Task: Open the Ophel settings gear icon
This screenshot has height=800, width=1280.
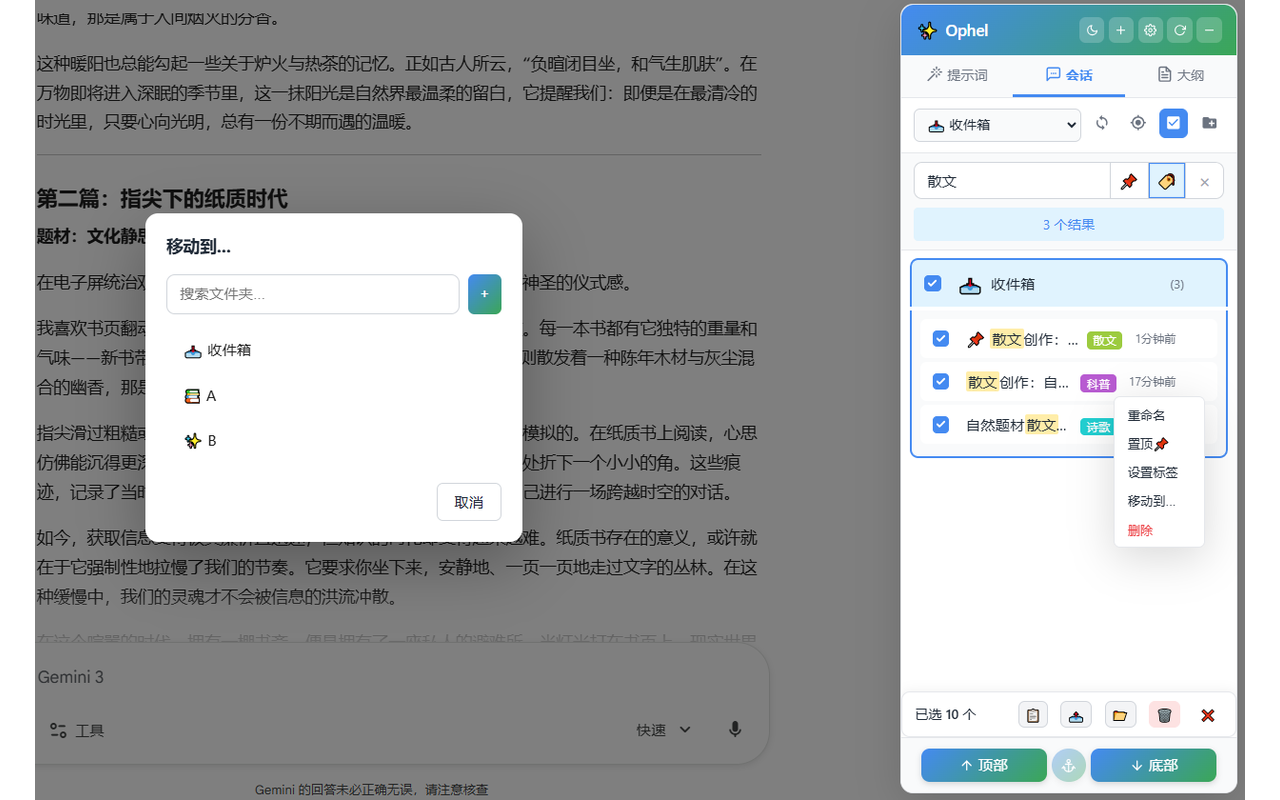Action: point(1150,30)
